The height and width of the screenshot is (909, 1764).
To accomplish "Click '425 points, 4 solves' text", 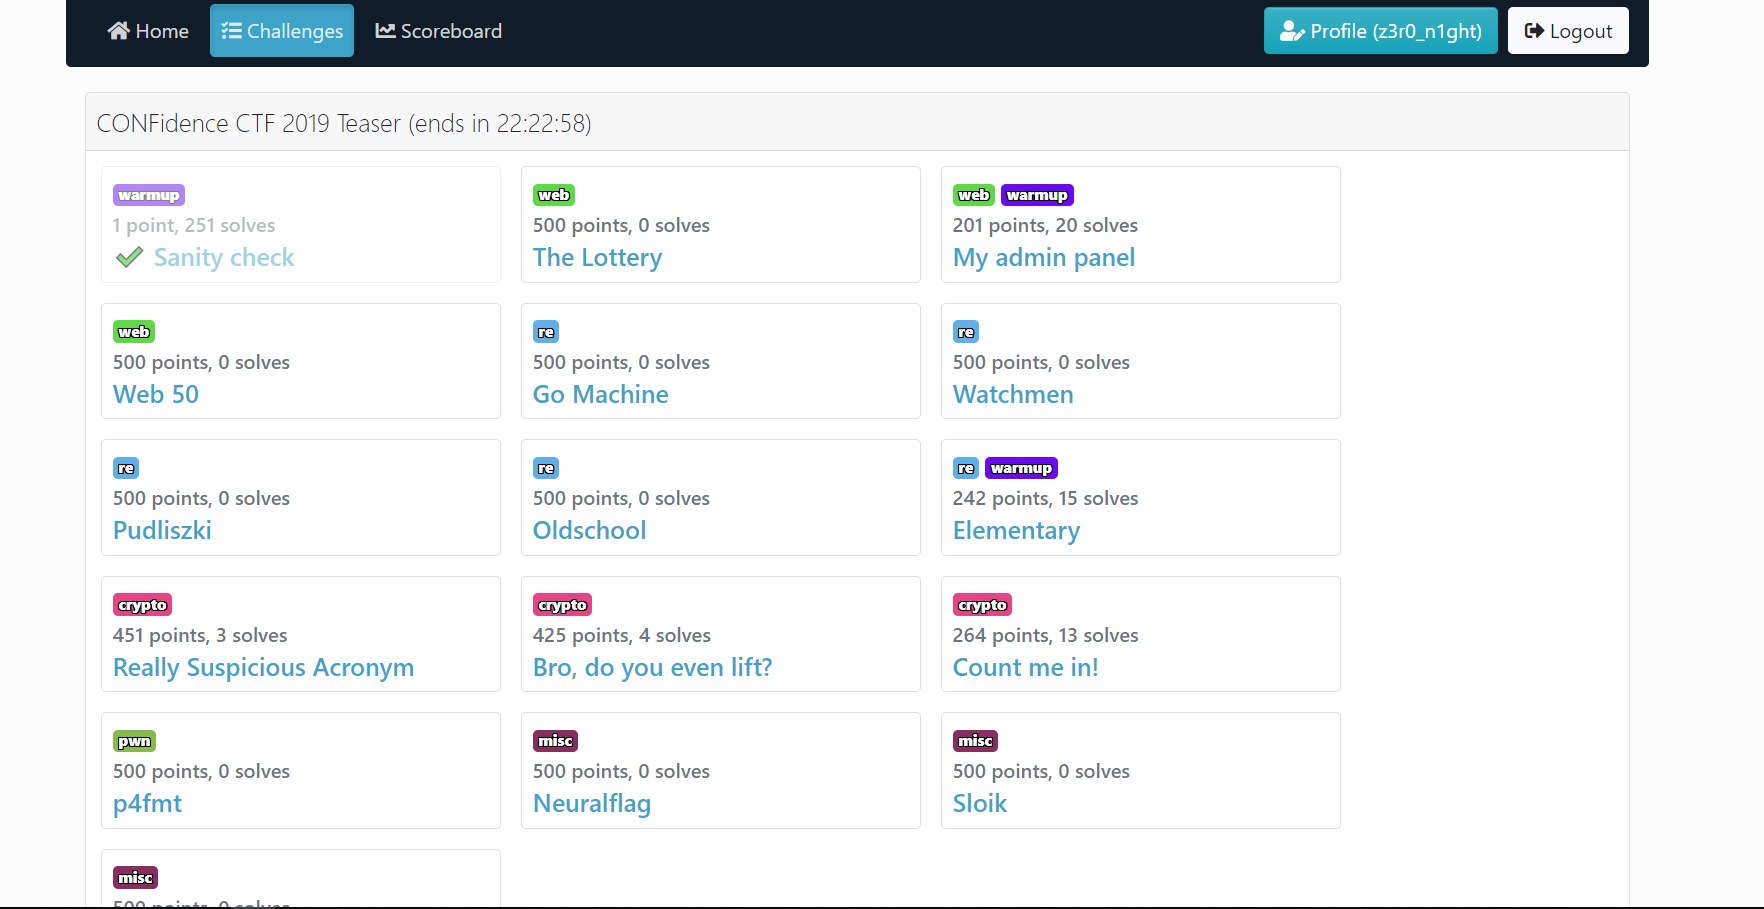I will click(x=622, y=635).
